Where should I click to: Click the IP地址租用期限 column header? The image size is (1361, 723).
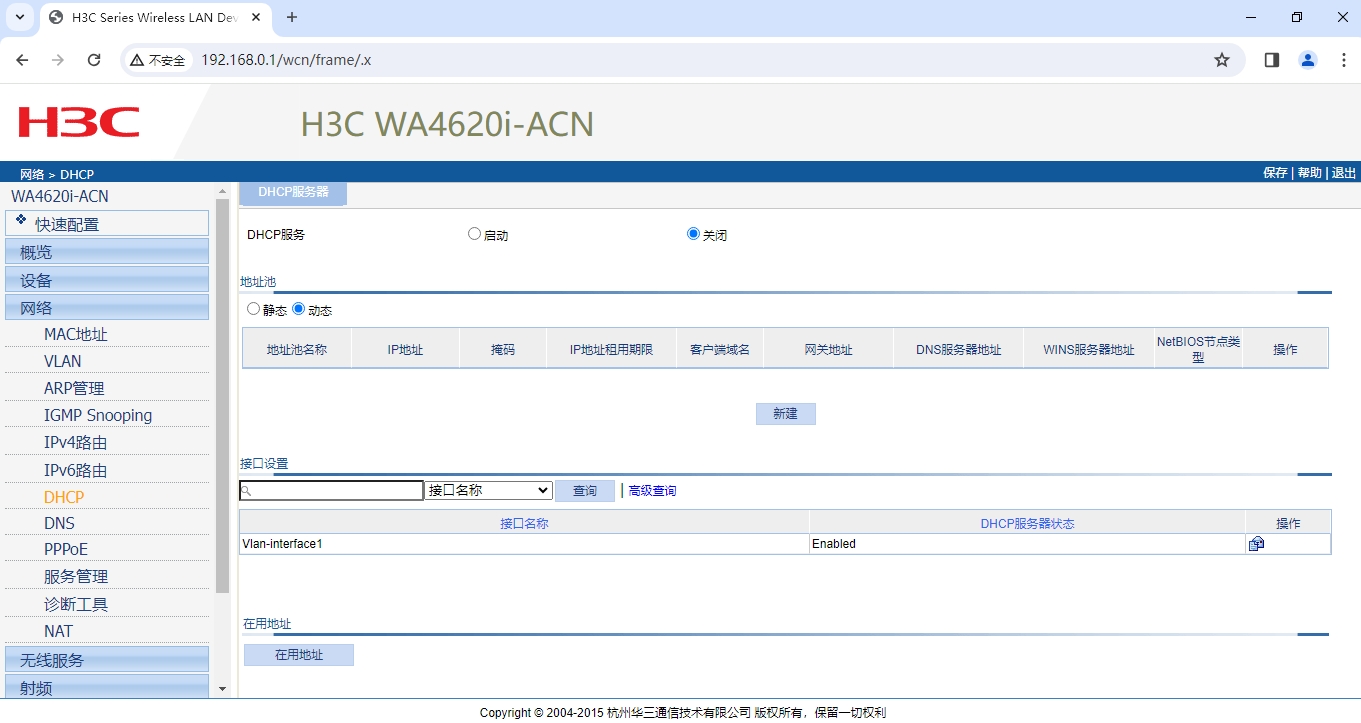[x=611, y=349]
